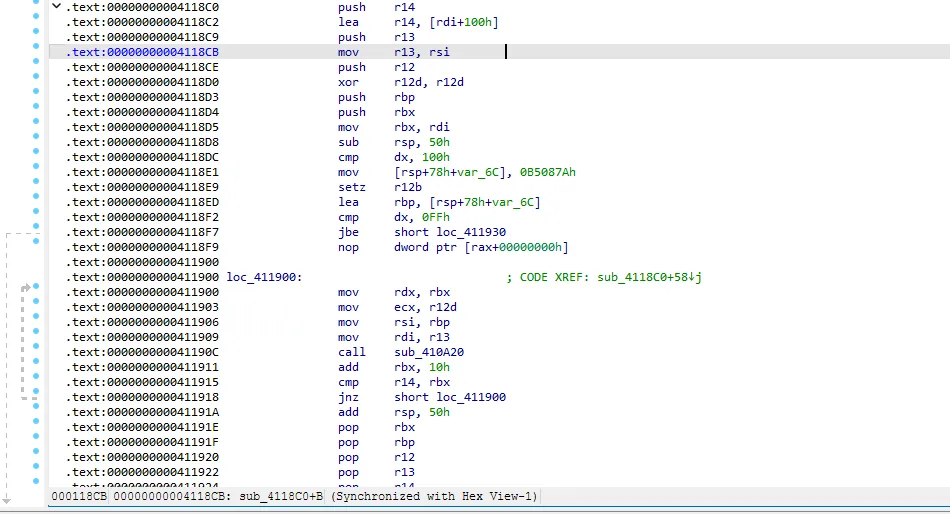The image size is (950, 514).
Task: Select operand rdx, rbx
Action: point(422,292)
